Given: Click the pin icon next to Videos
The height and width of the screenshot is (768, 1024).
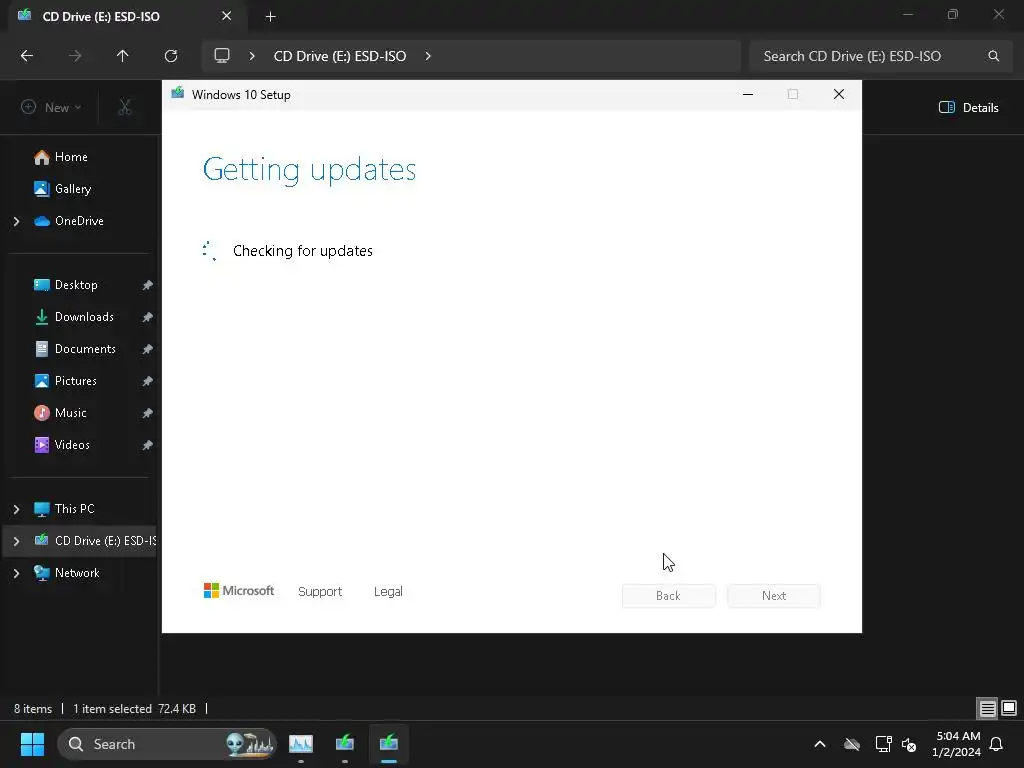Looking at the screenshot, I should [148, 445].
